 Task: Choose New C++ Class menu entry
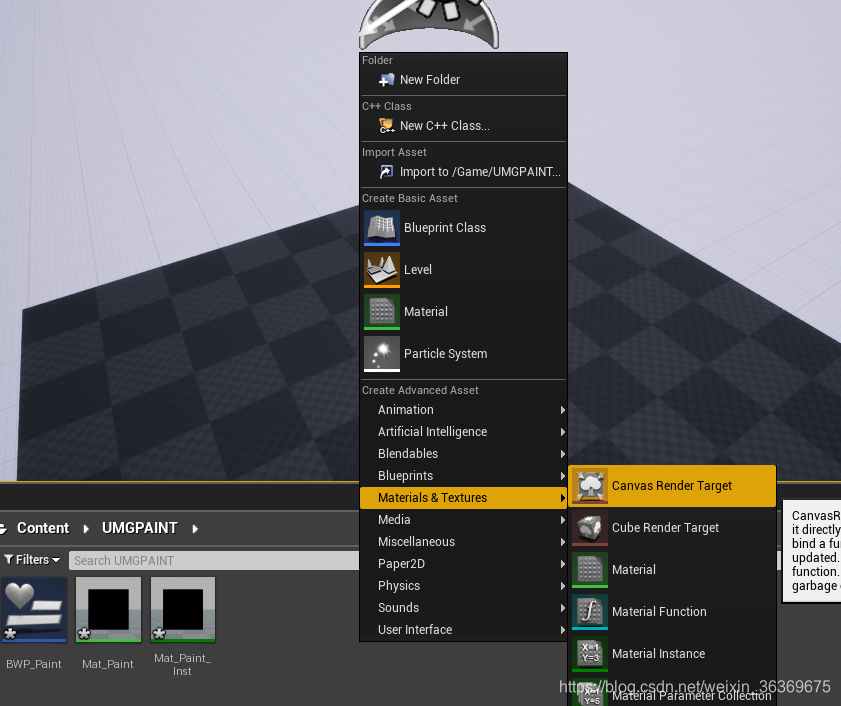(x=463, y=126)
